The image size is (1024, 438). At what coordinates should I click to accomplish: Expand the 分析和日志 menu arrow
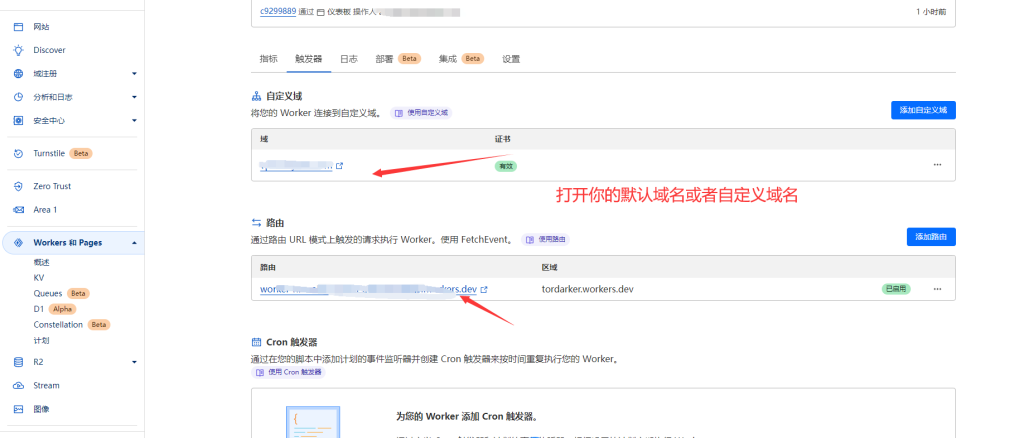(134, 97)
